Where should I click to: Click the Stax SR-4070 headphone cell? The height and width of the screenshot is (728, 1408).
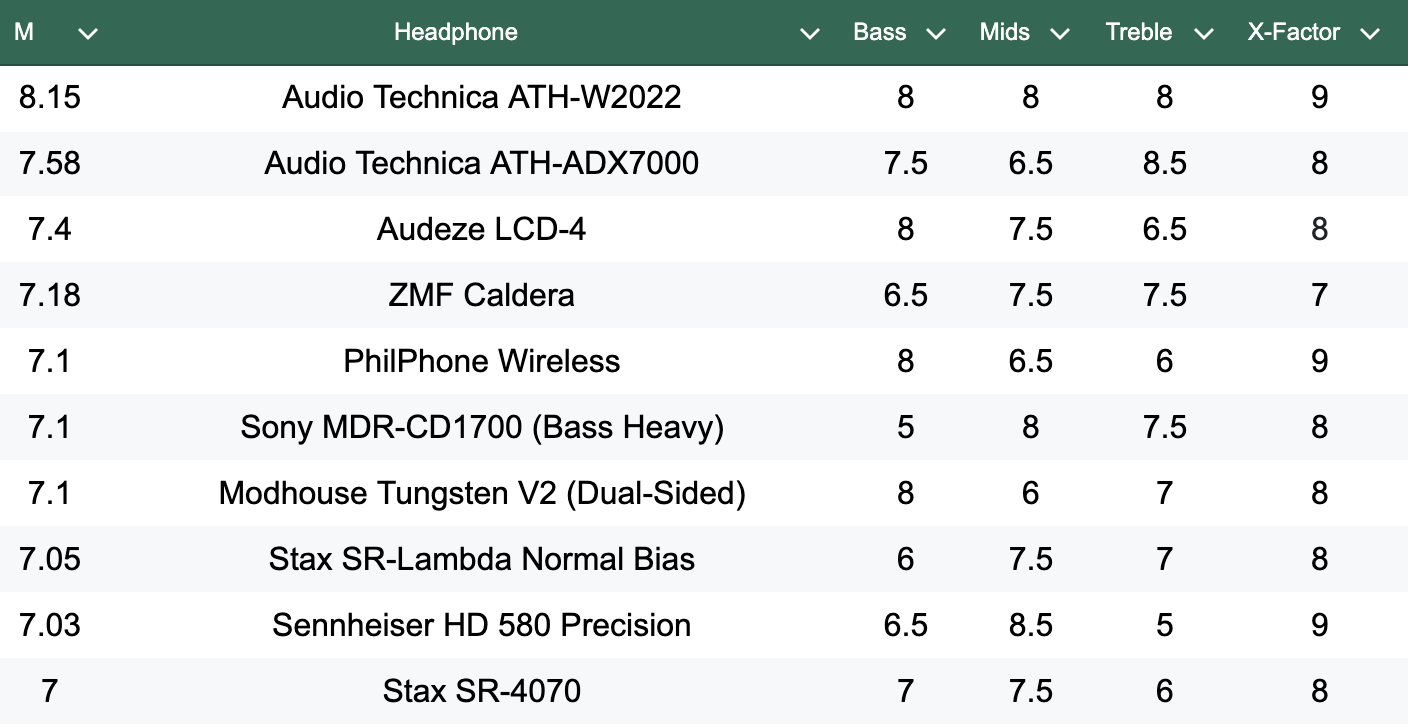481,691
